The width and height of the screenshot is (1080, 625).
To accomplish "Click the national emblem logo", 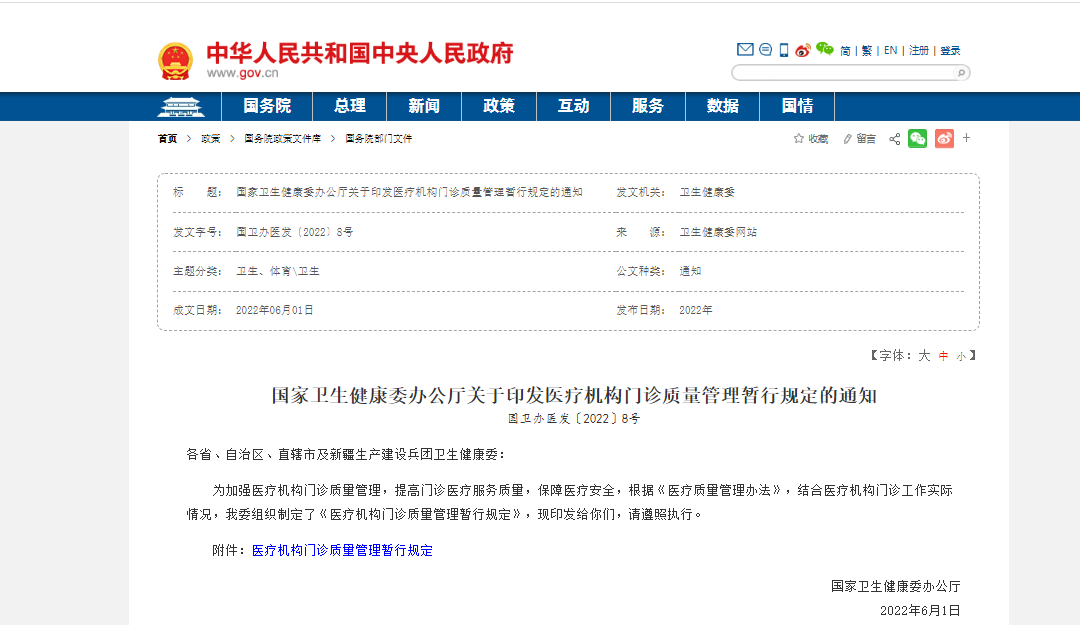I will coord(176,61).
